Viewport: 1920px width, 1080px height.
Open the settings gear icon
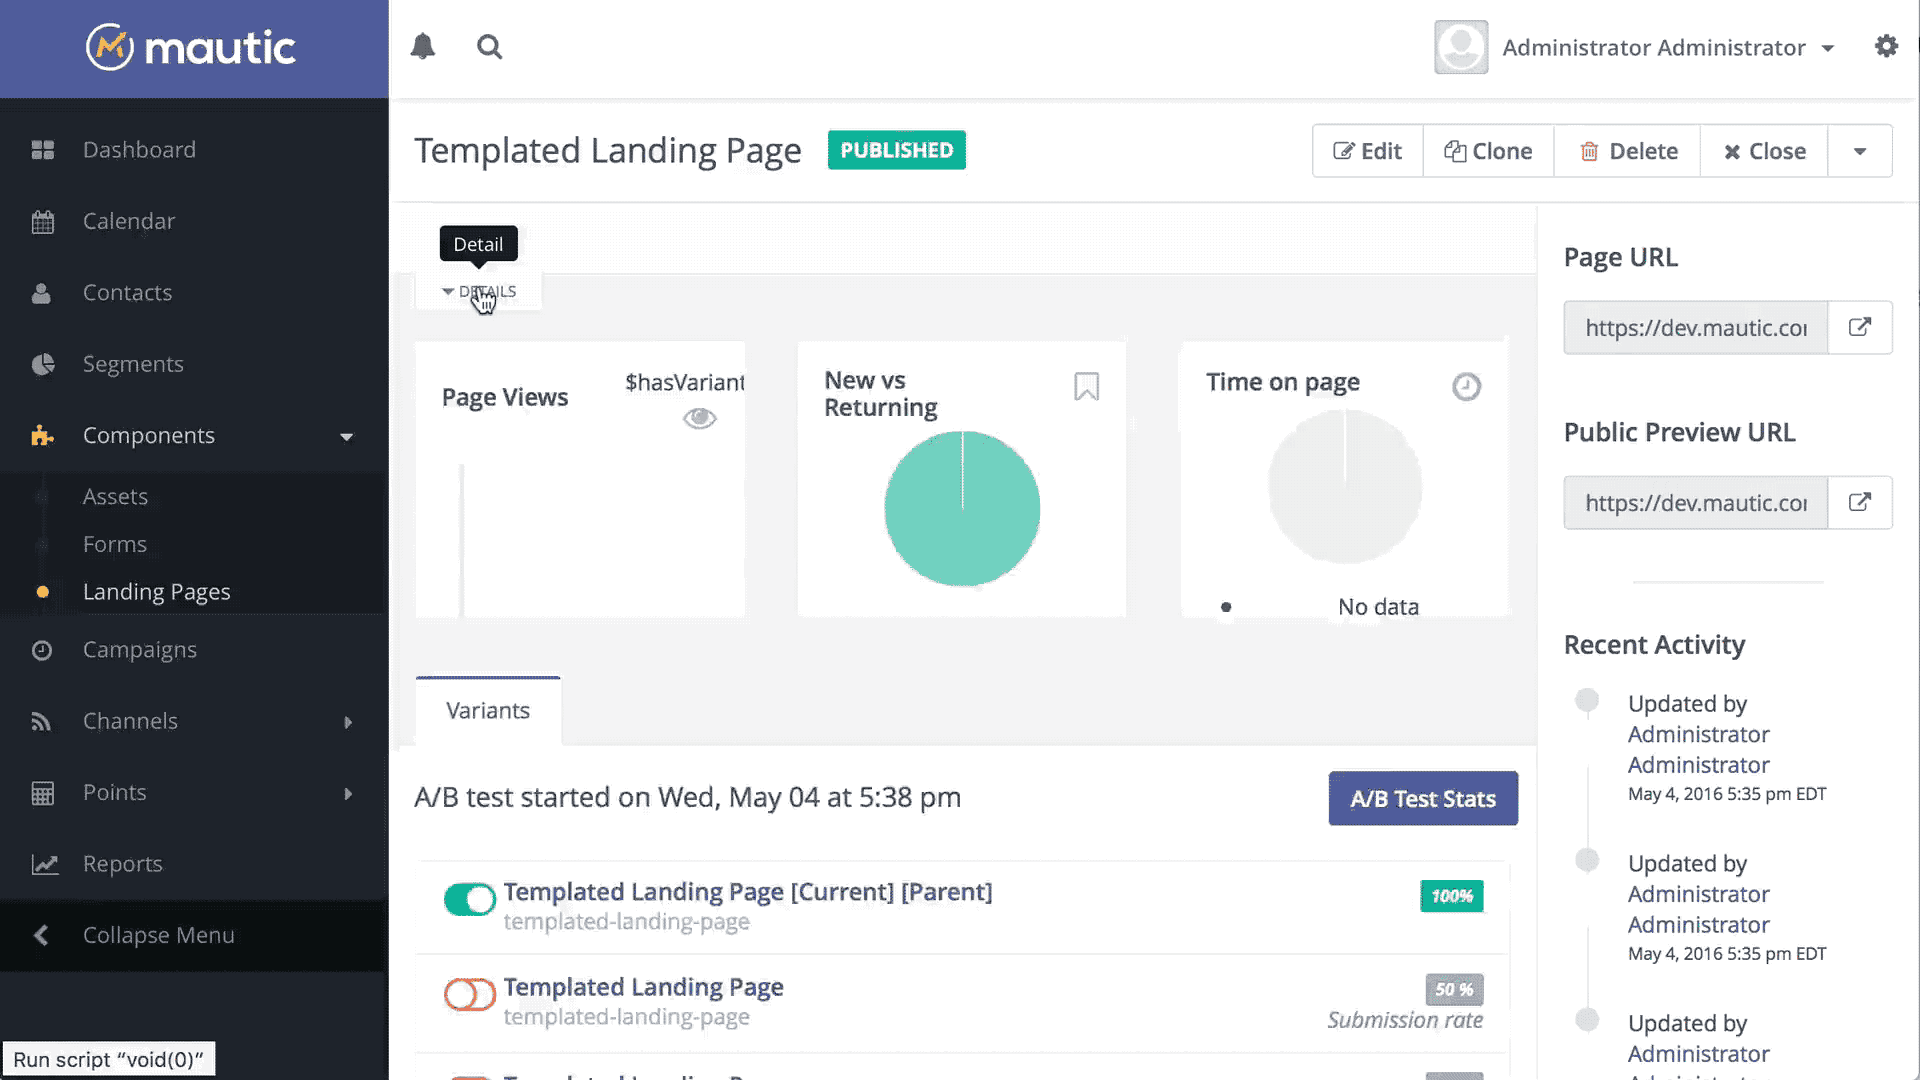1886,47
